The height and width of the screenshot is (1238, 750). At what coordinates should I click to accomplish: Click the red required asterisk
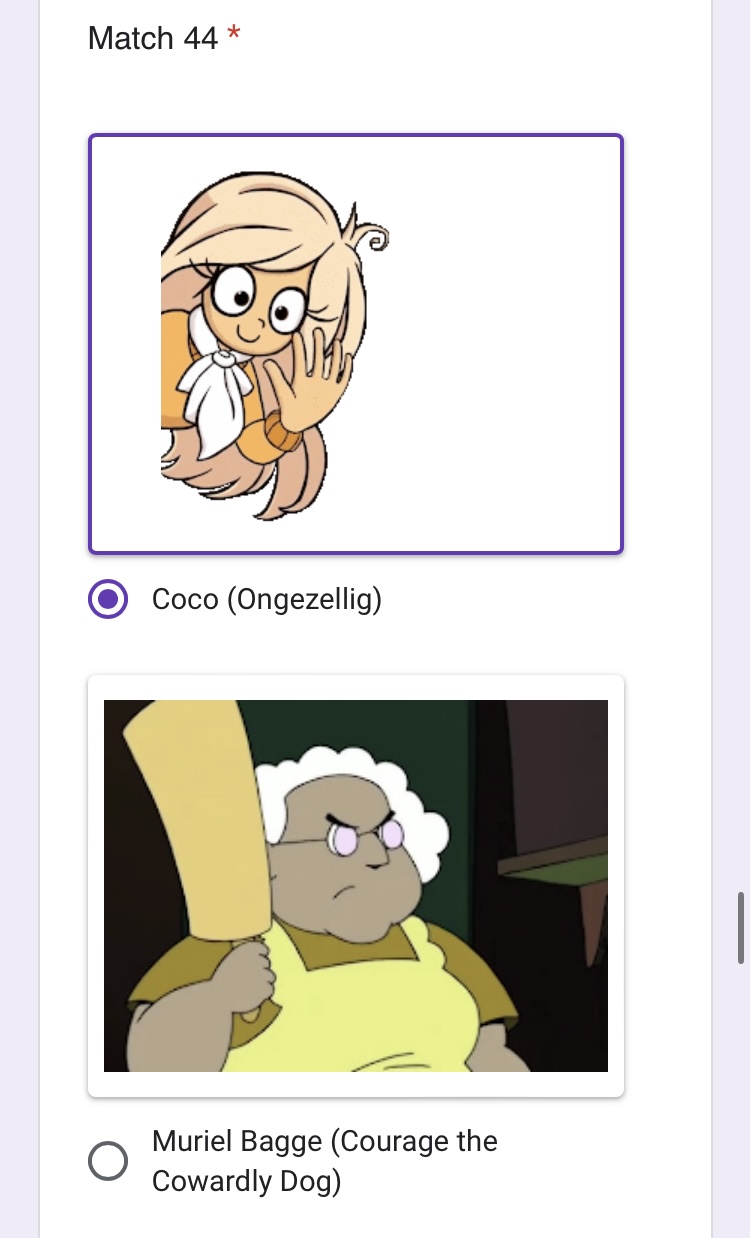[234, 36]
